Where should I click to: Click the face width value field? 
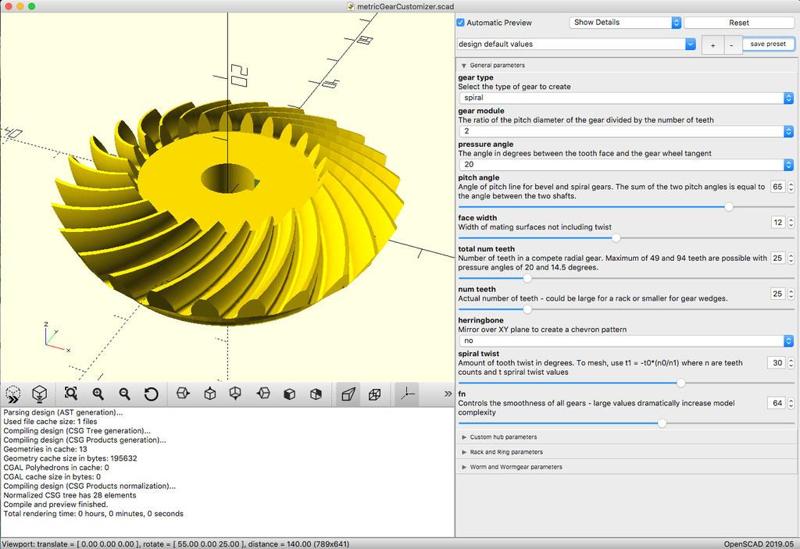(777, 222)
